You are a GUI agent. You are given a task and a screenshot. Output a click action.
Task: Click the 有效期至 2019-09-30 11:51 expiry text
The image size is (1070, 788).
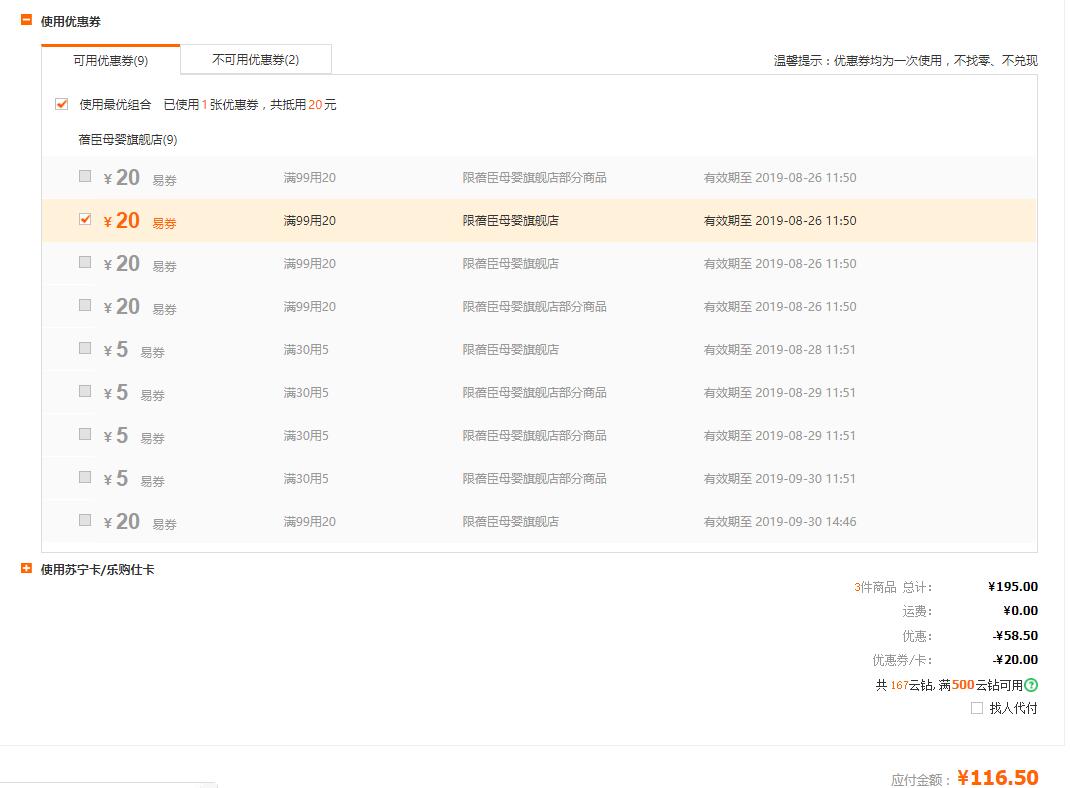(x=779, y=478)
